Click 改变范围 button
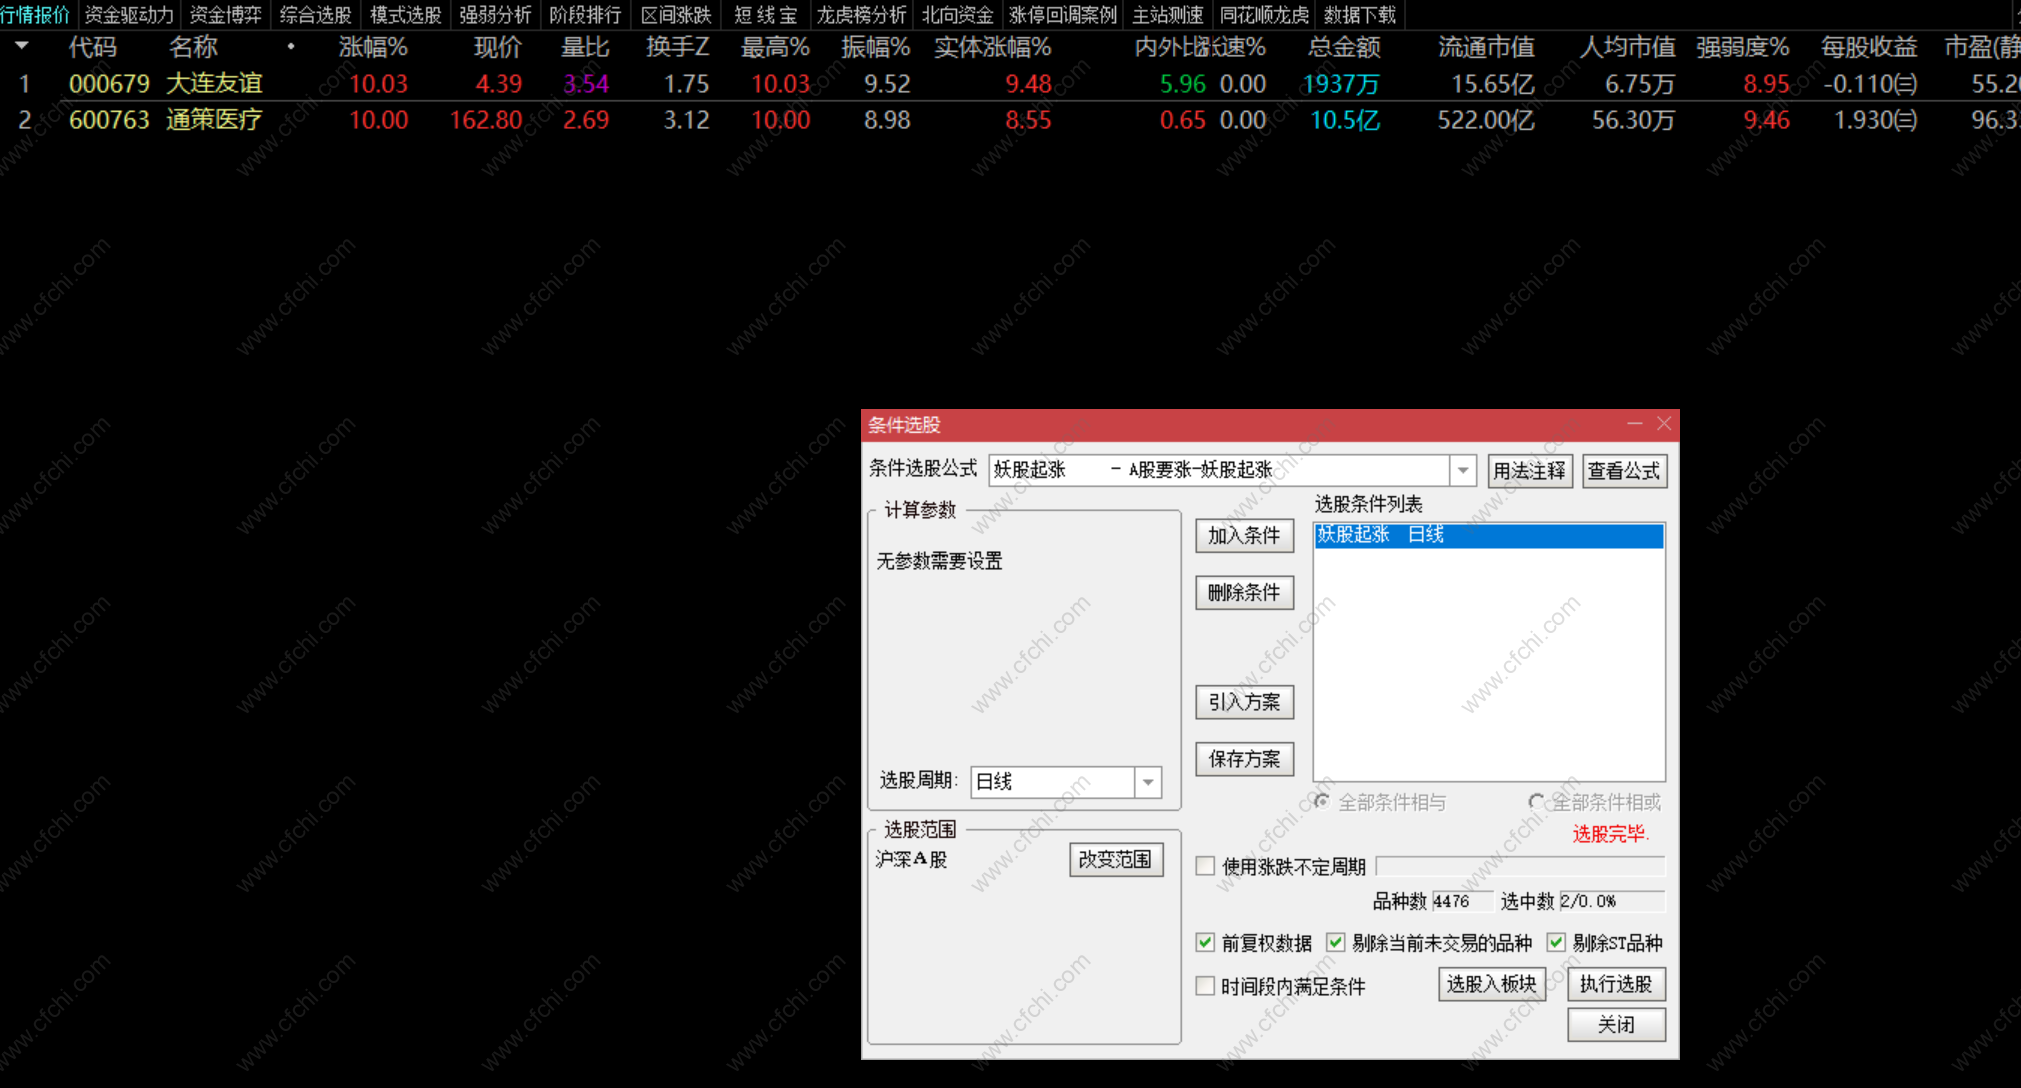This screenshot has width=2021, height=1088. coord(1115,859)
